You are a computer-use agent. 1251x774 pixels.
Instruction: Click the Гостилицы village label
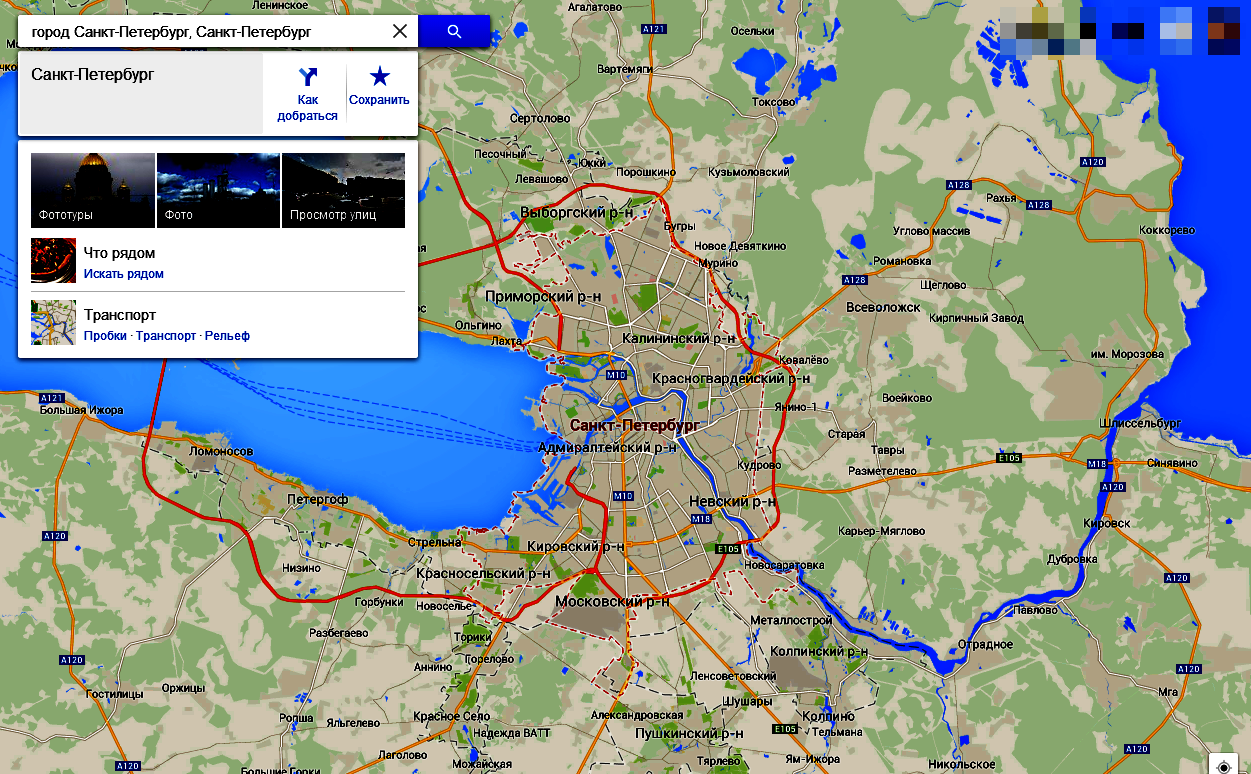[x=116, y=692]
